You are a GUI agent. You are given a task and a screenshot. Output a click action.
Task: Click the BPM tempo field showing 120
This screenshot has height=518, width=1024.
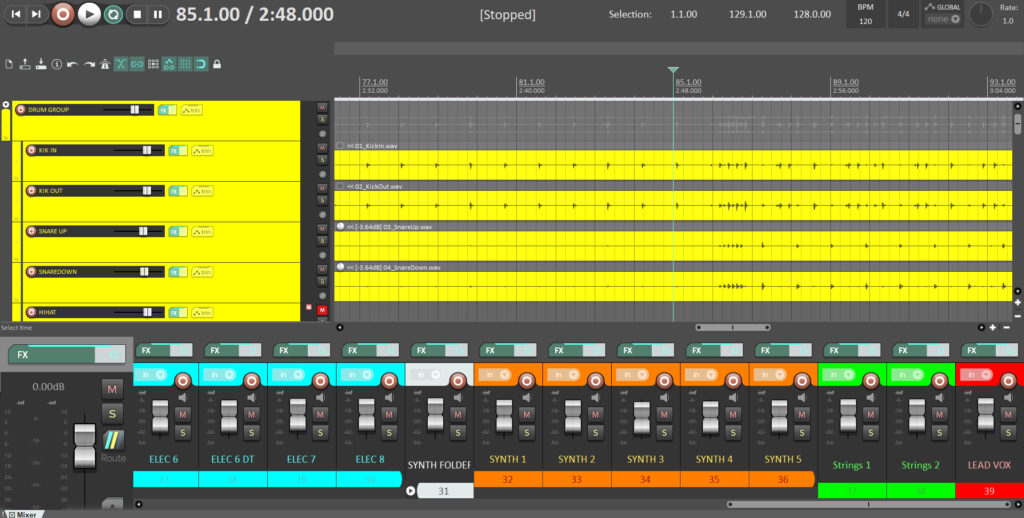[x=864, y=20]
